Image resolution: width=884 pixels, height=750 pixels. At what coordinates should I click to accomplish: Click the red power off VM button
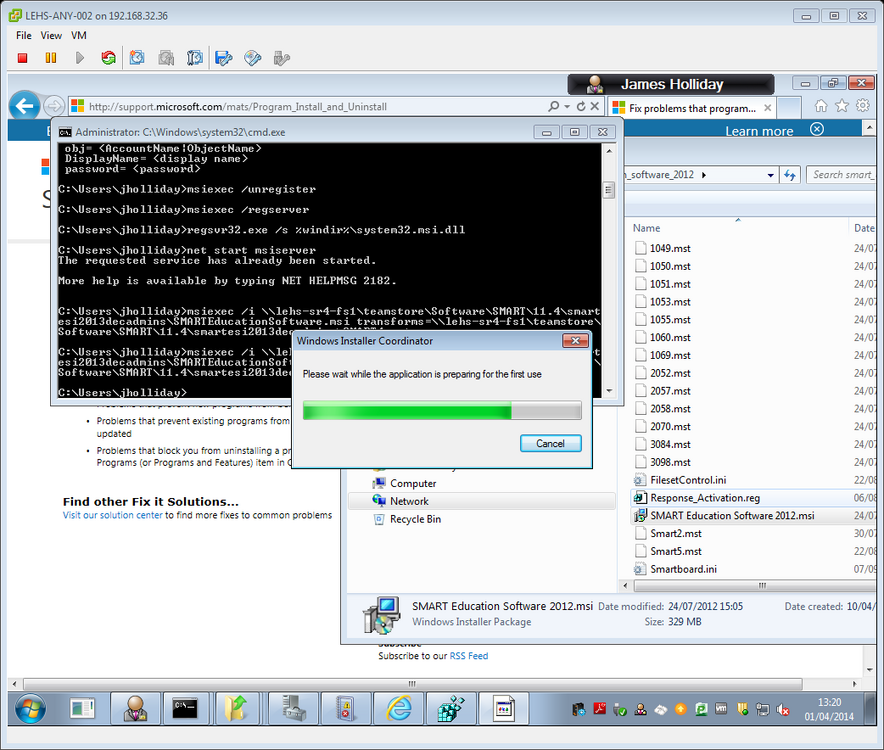[x=23, y=58]
